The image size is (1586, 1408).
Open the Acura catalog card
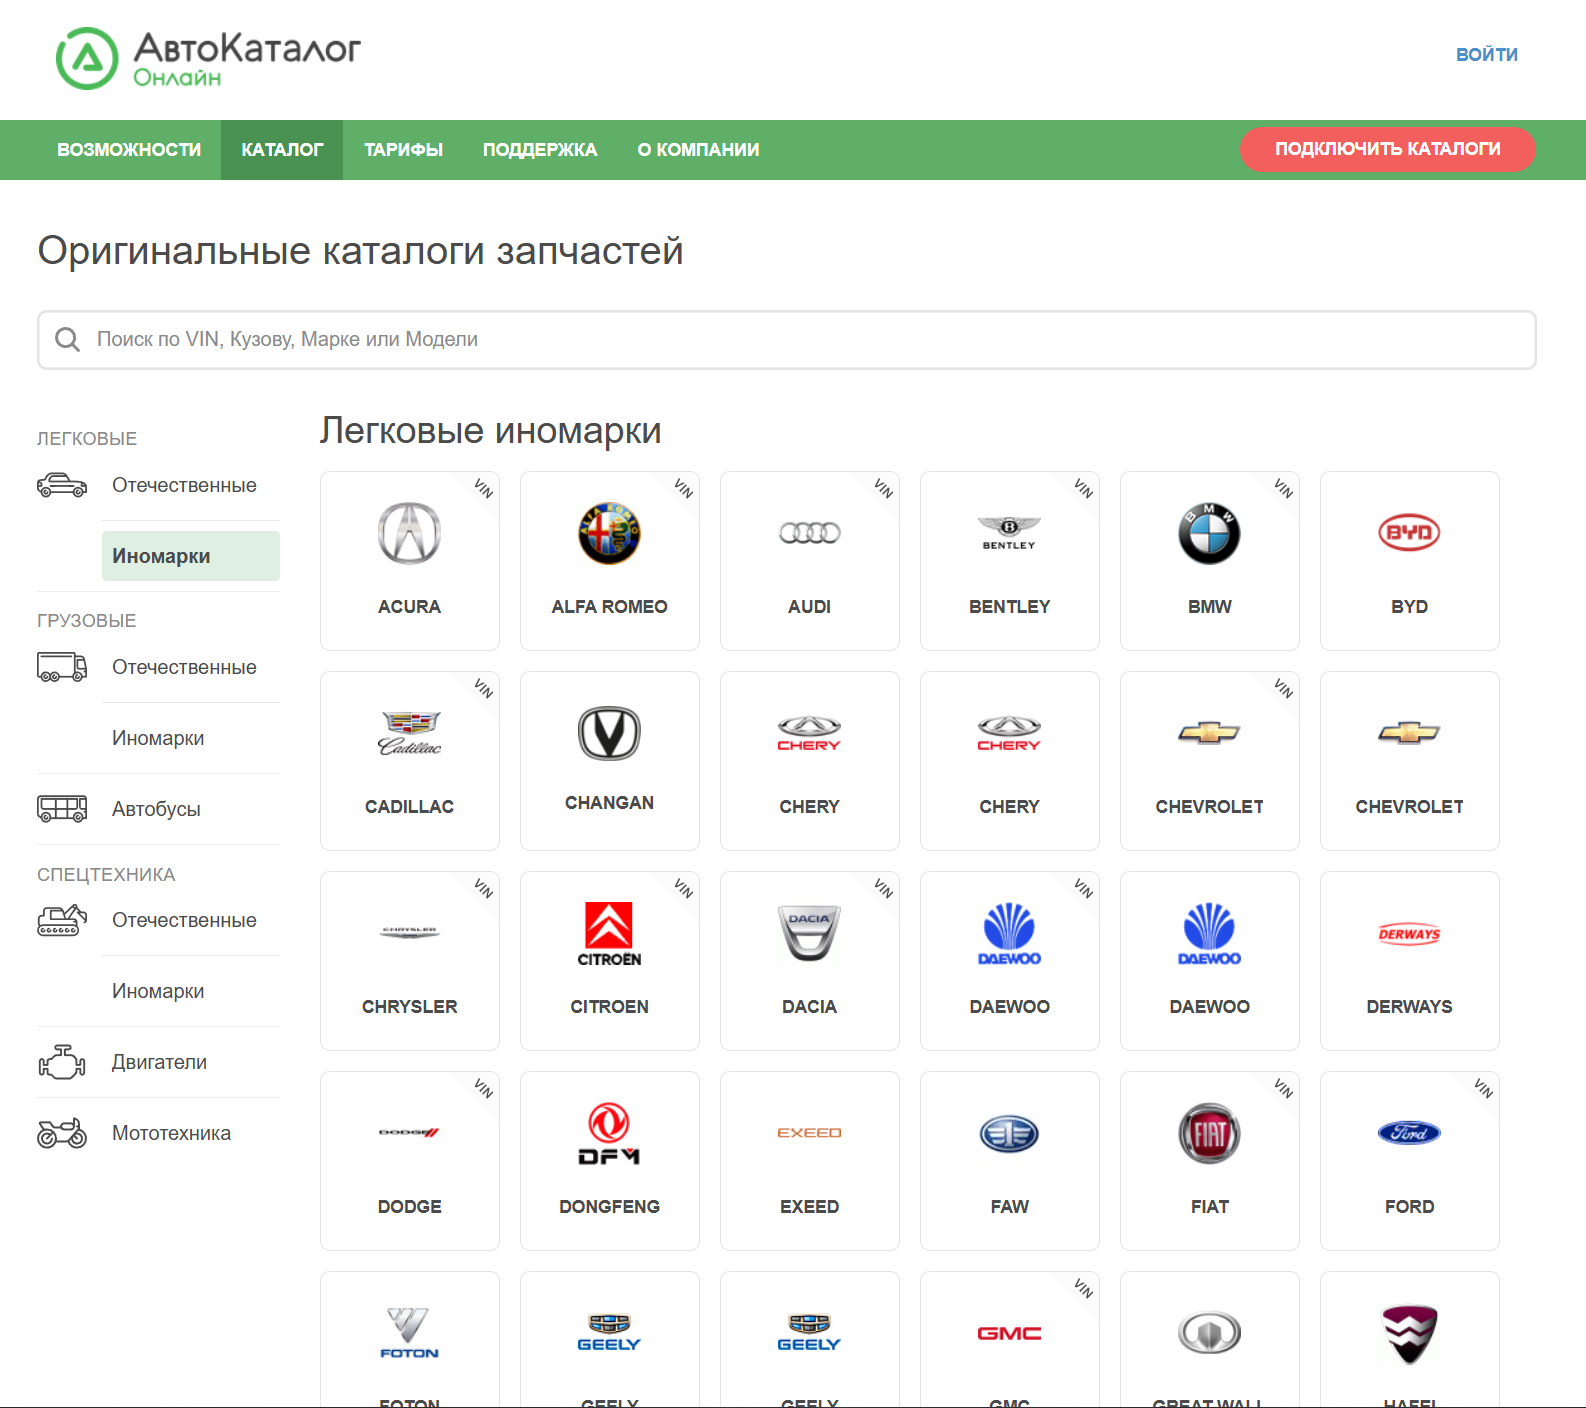coord(410,561)
